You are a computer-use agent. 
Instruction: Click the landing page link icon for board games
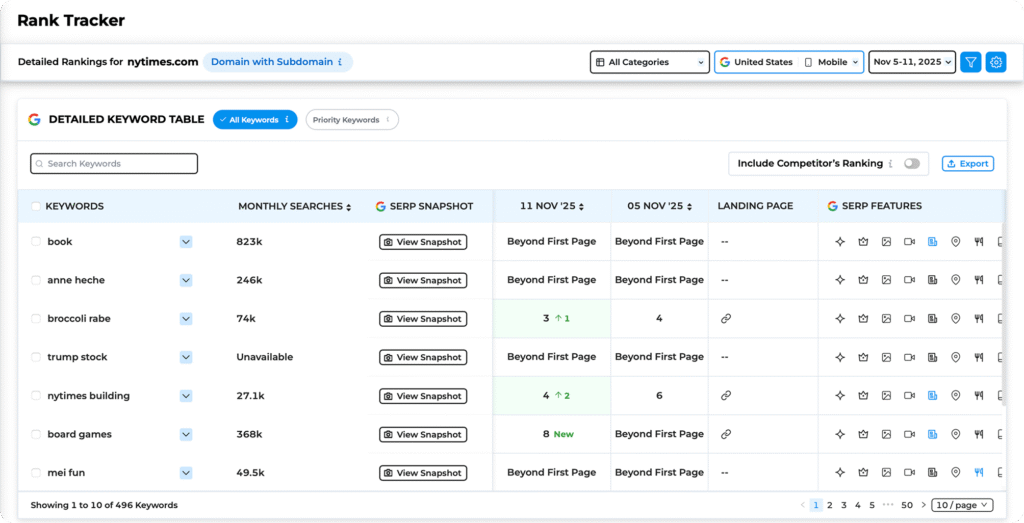point(726,435)
